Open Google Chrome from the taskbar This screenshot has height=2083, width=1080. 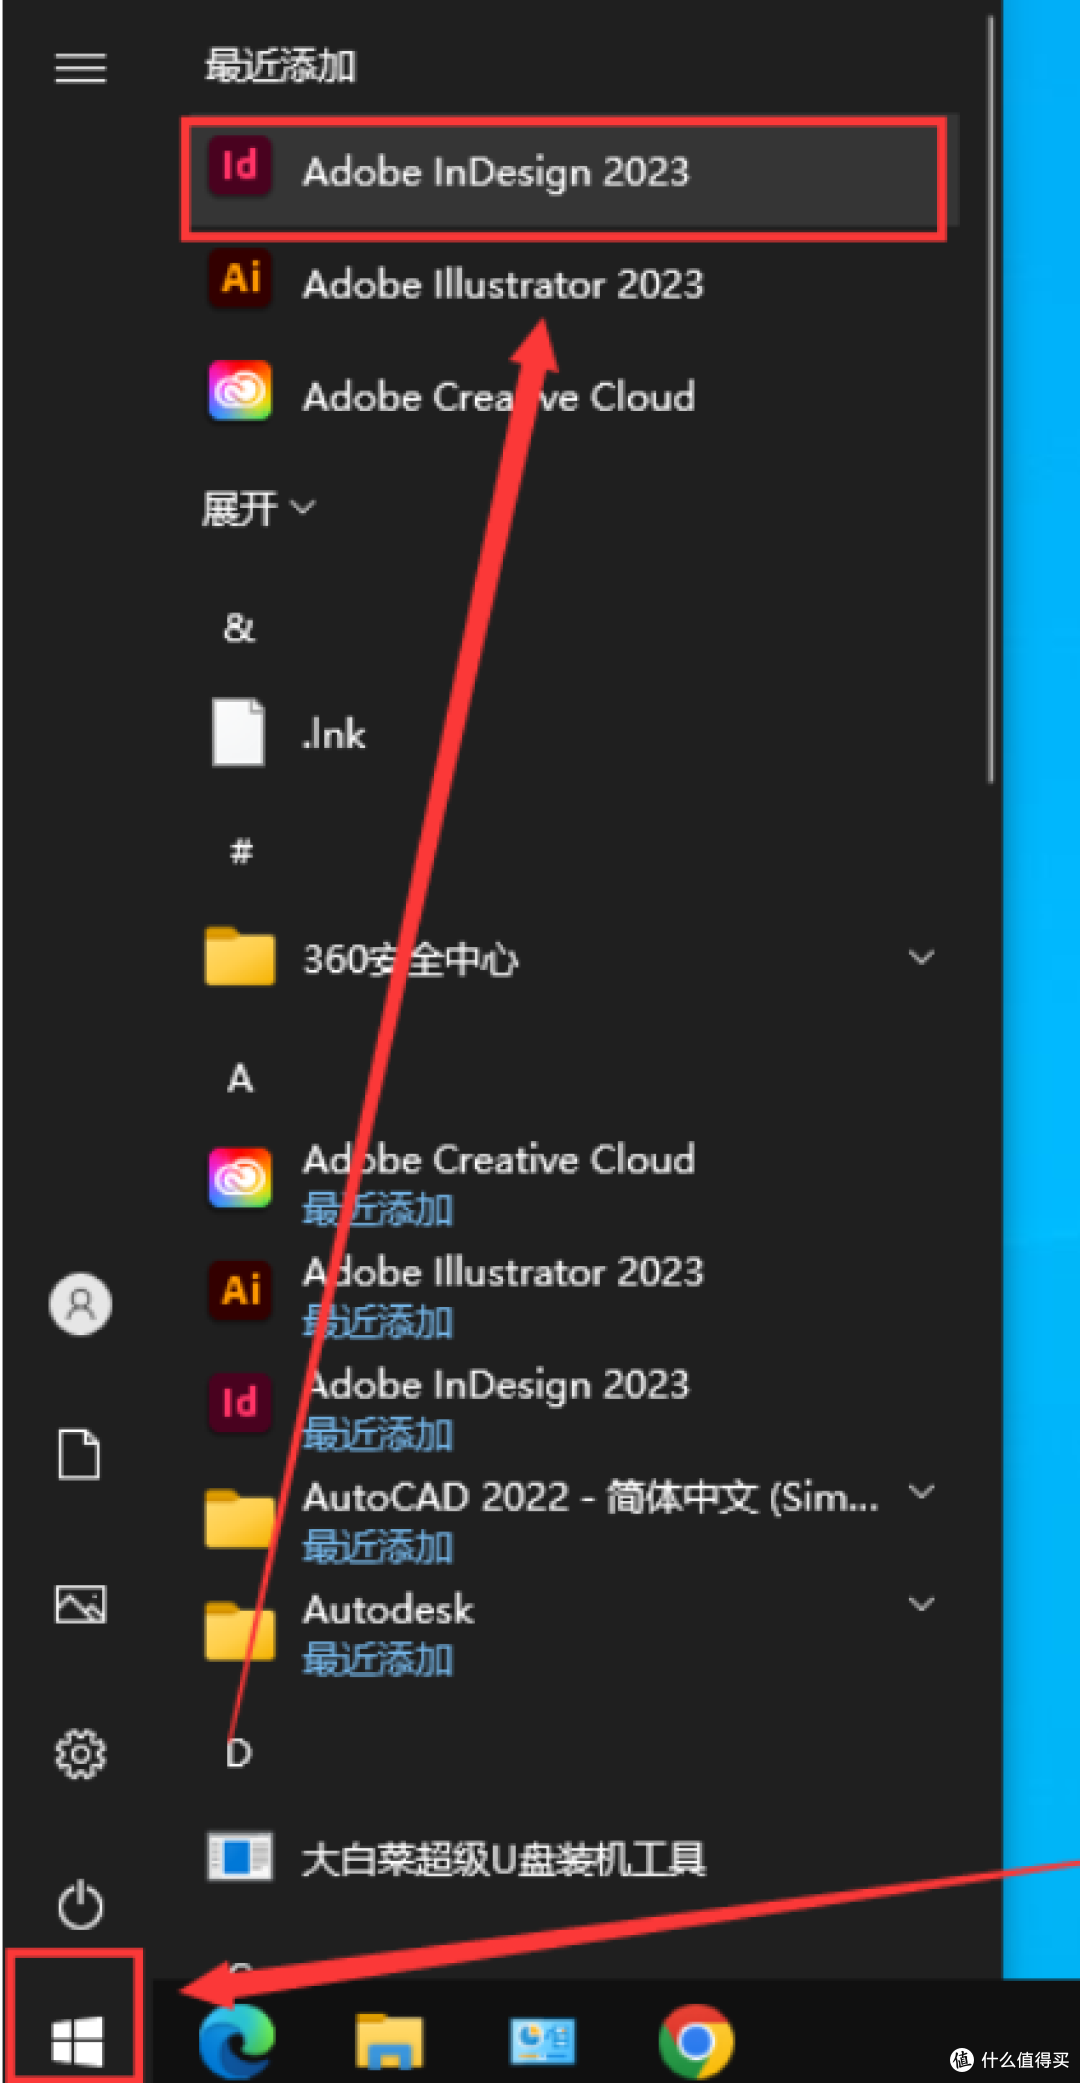[696, 2040]
